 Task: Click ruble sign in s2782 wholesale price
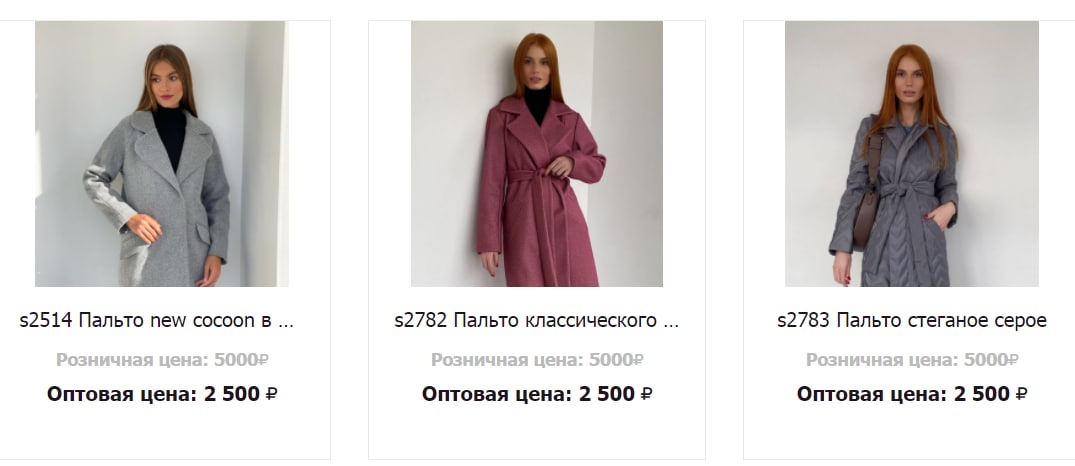click(647, 394)
